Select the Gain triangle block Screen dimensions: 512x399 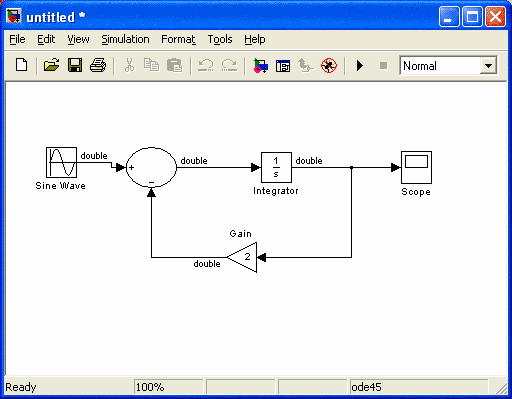242,257
